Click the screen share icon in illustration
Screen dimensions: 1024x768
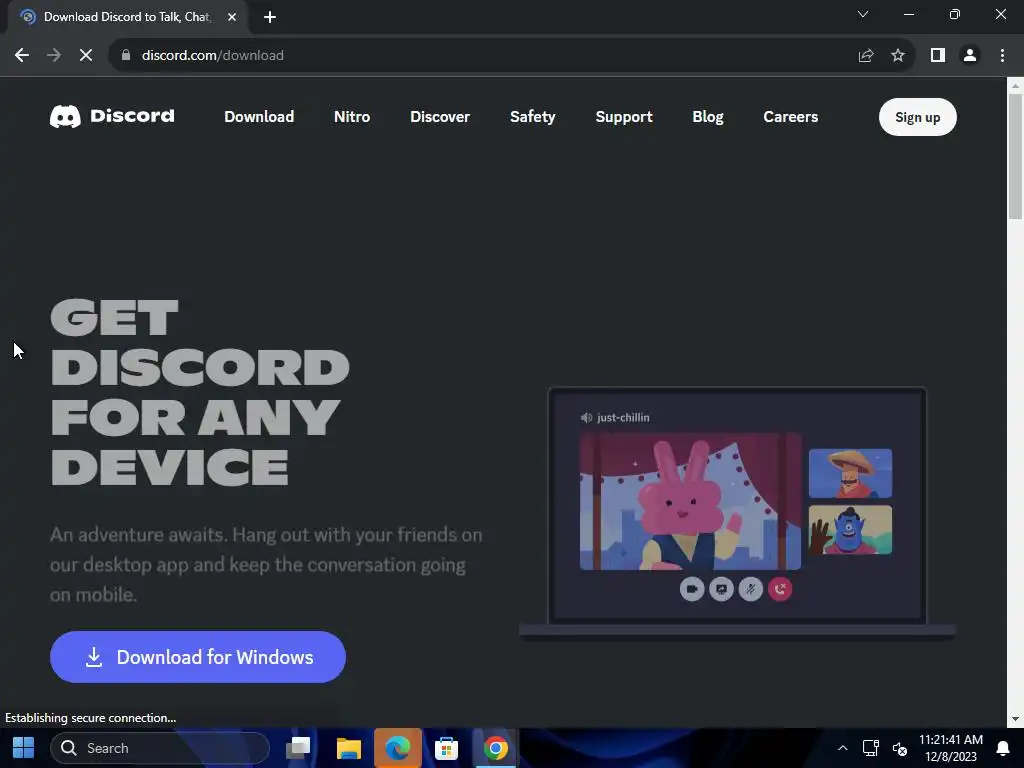721,589
